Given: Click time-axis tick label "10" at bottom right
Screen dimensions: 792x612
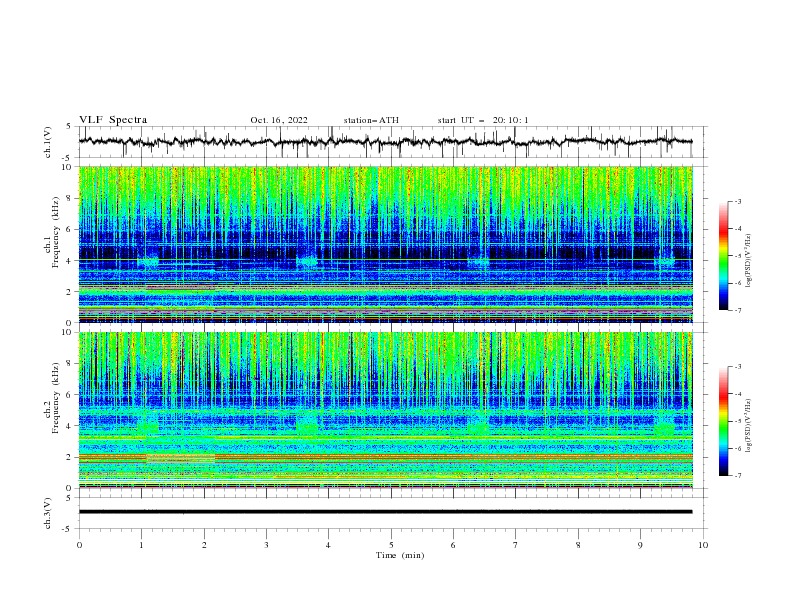Looking at the screenshot, I should click(x=703, y=545).
